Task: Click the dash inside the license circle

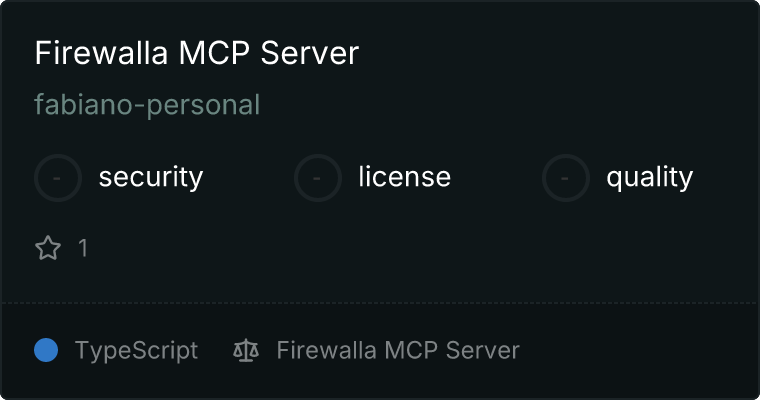Action: 317,178
